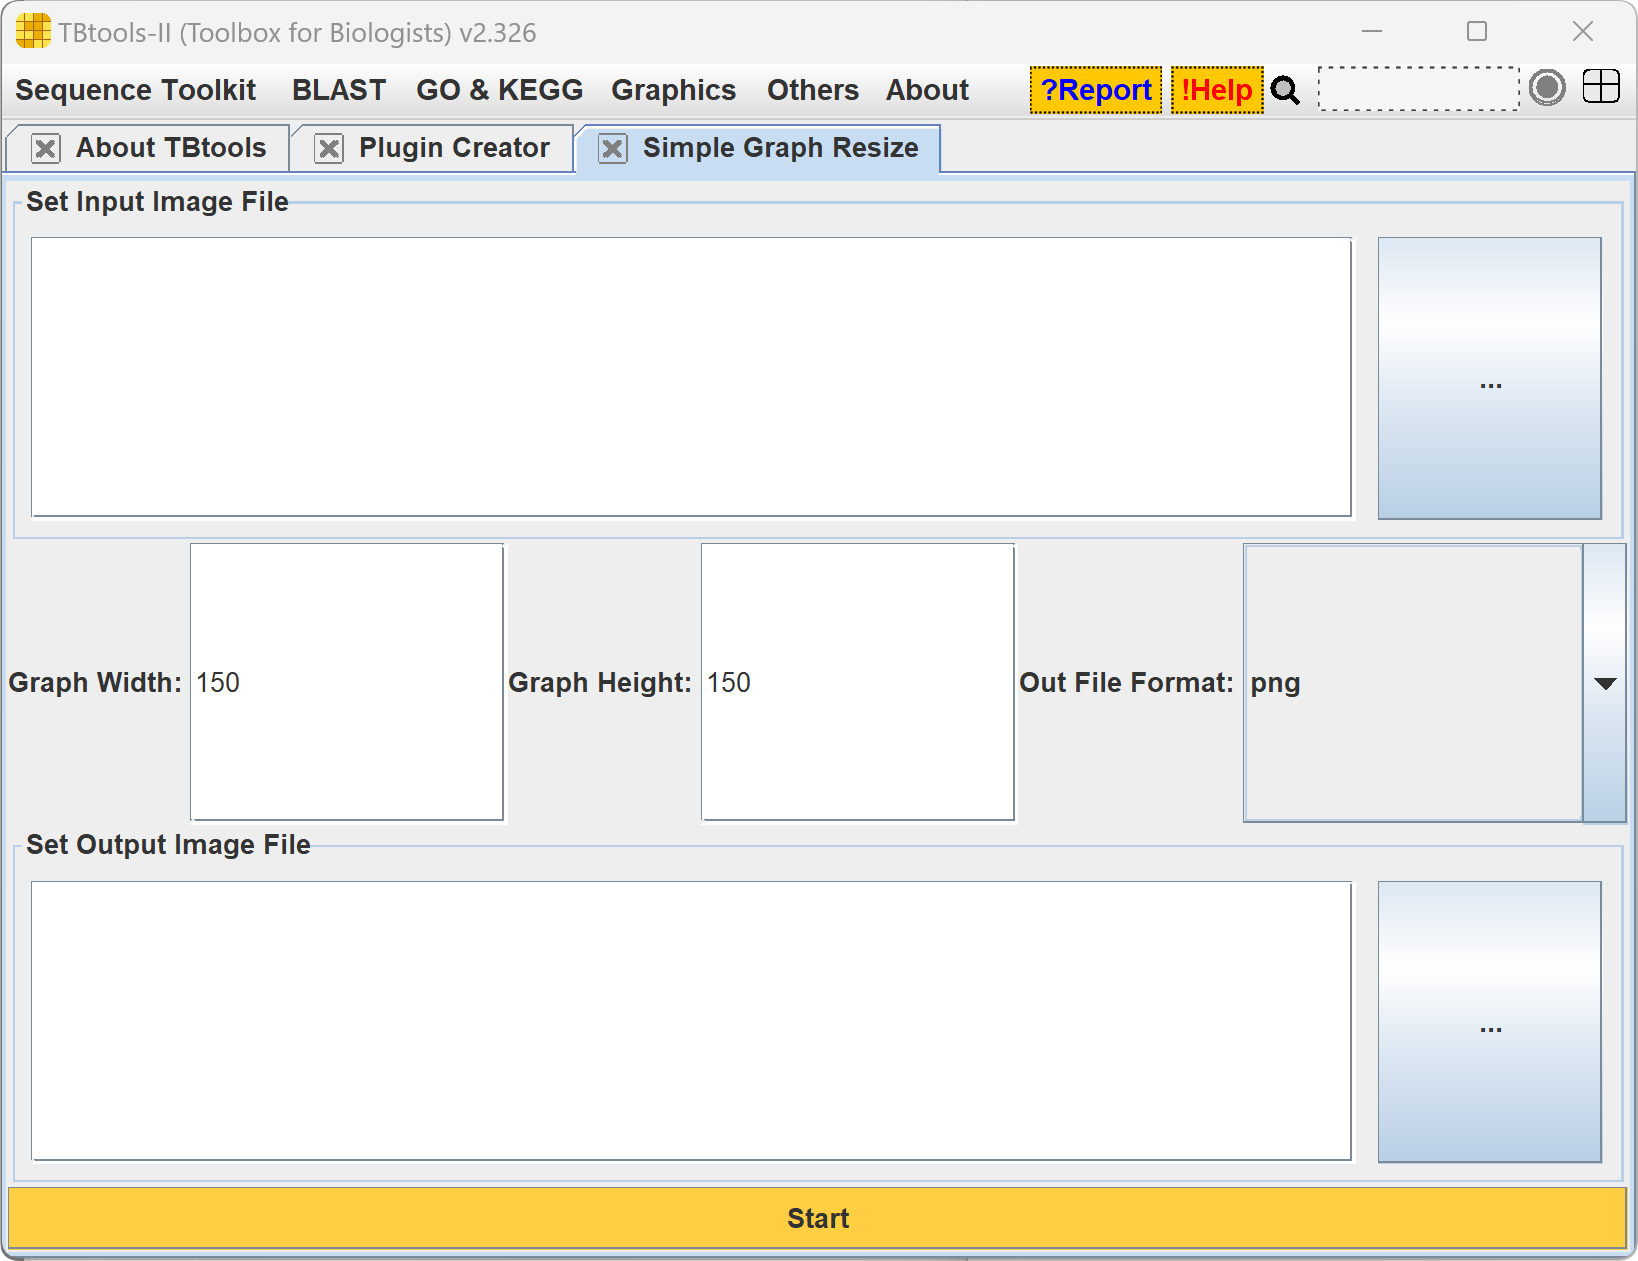Close the Plugin Creator tab
This screenshot has width=1638, height=1261.
(329, 149)
